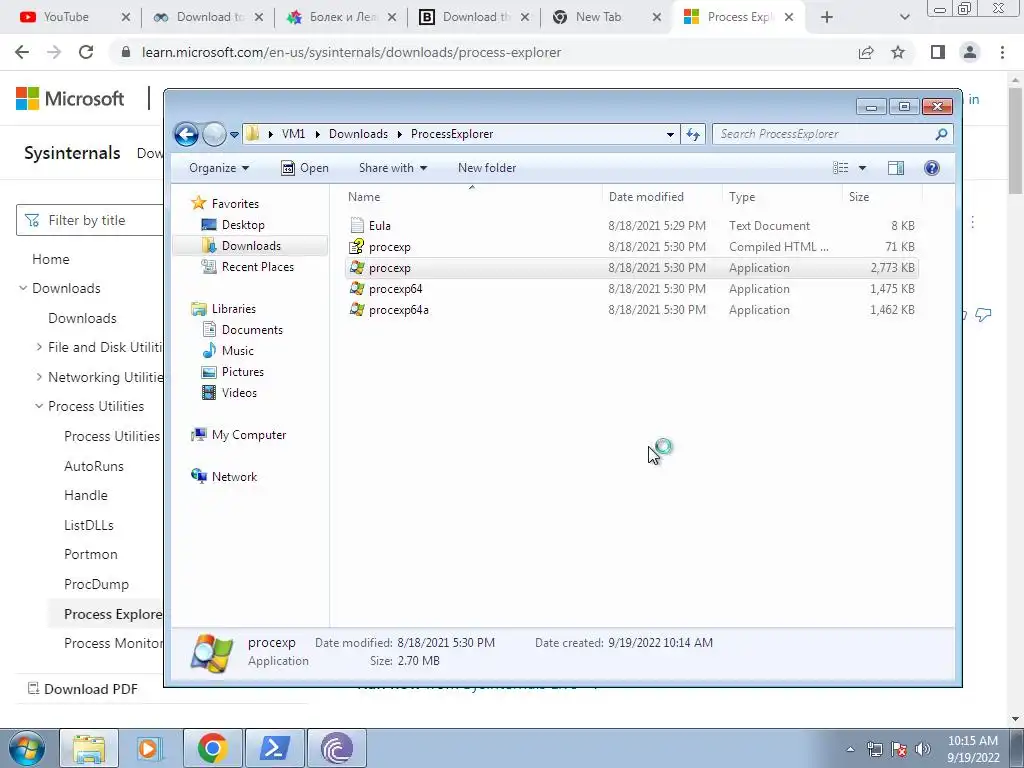Image resolution: width=1024 pixels, height=768 pixels.
Task: Open the Windows Start orb
Action: click(x=26, y=748)
